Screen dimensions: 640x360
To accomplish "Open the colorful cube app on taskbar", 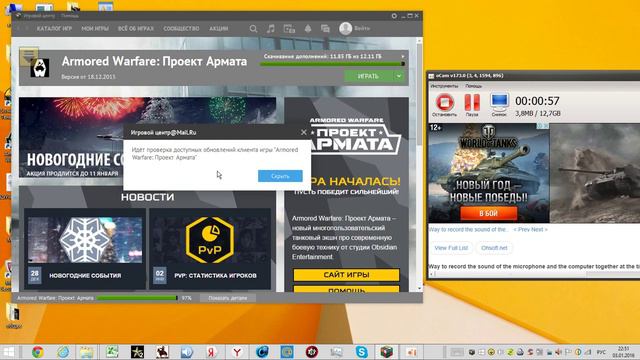I will (387, 352).
